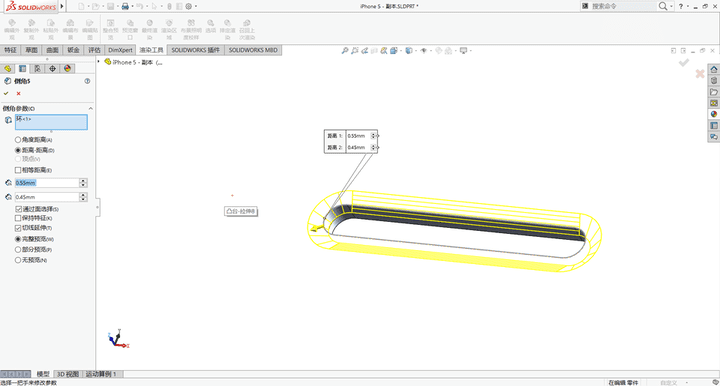Toggle the 保持特征 checkbox
720x386 pixels.
[18, 218]
